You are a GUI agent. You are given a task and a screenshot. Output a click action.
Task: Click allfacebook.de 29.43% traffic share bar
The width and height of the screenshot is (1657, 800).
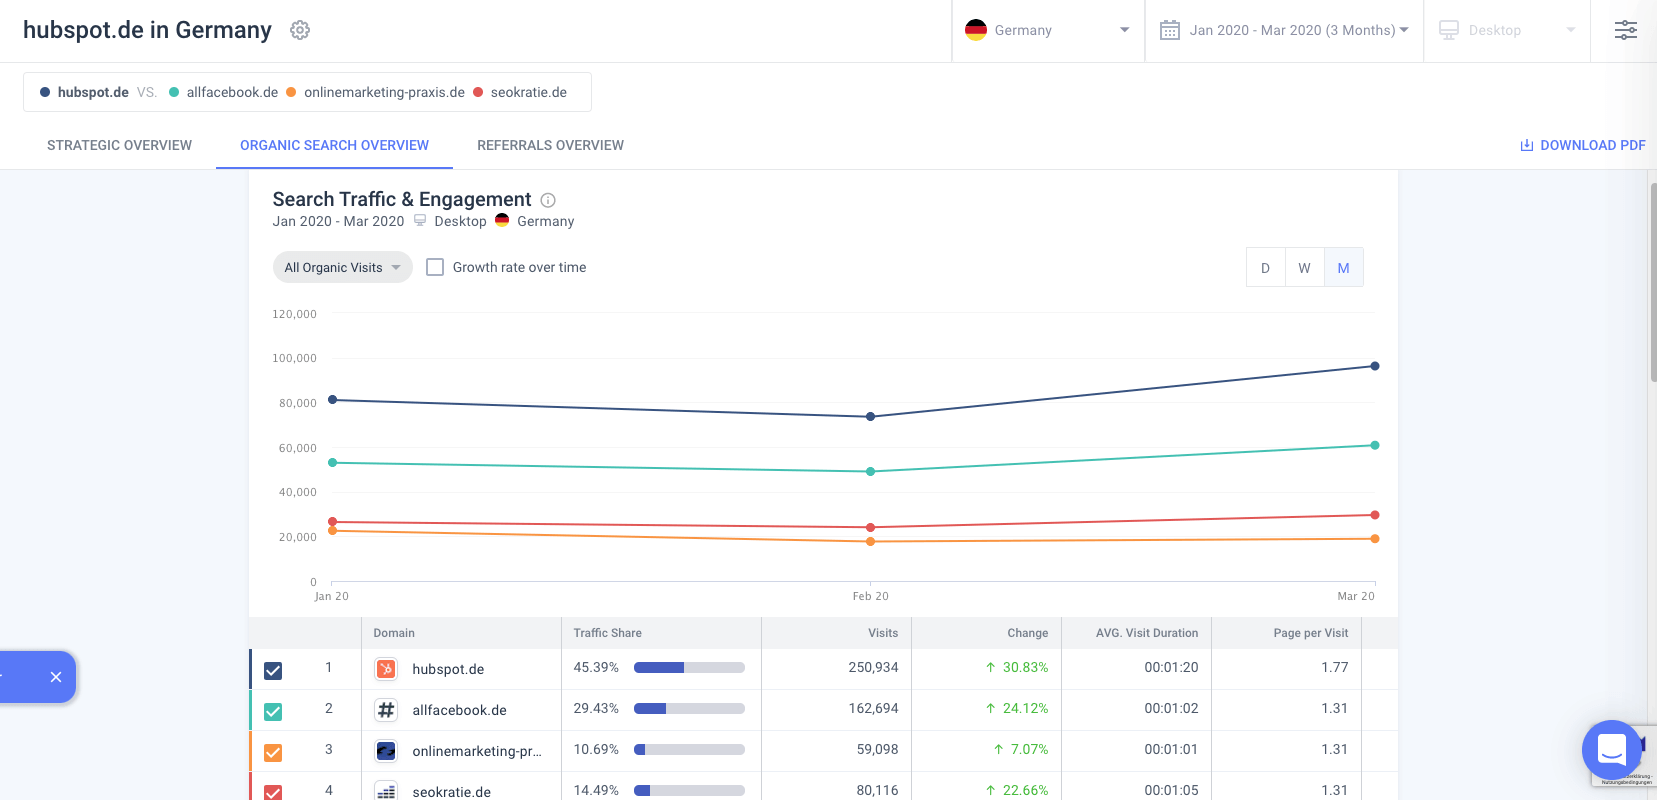click(x=689, y=708)
